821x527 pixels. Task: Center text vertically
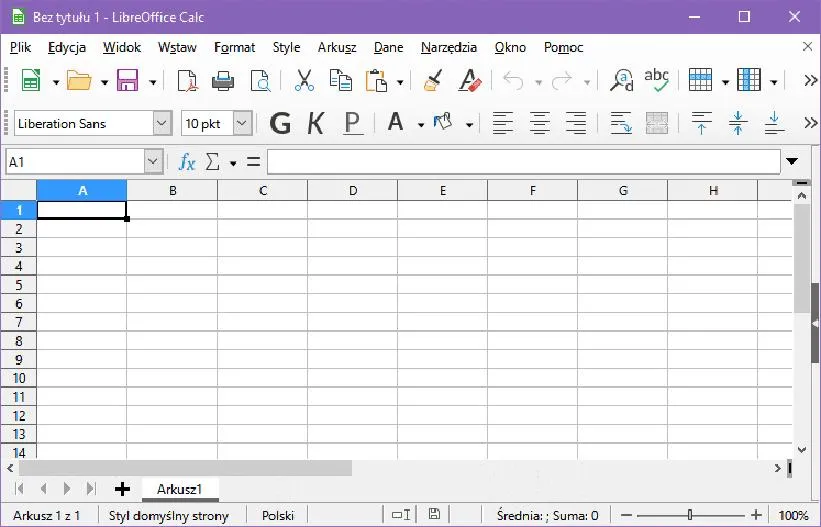pyautogui.click(x=738, y=124)
